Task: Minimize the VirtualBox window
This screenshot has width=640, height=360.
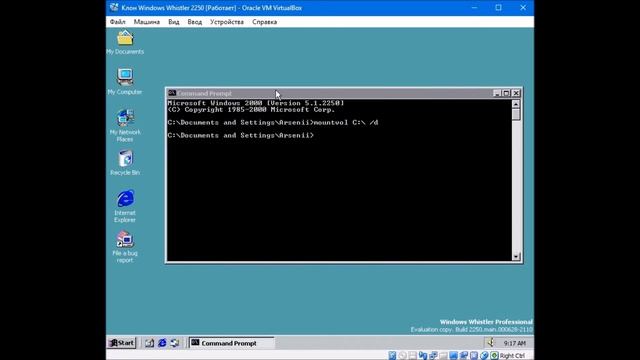Action: pos(474,7)
